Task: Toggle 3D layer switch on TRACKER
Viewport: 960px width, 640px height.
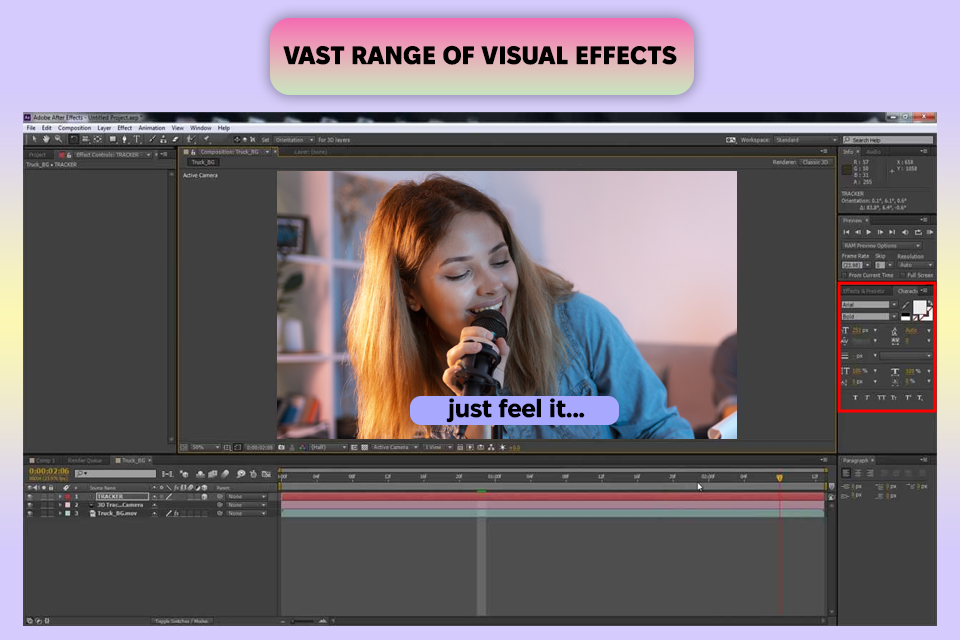Action: [204, 497]
